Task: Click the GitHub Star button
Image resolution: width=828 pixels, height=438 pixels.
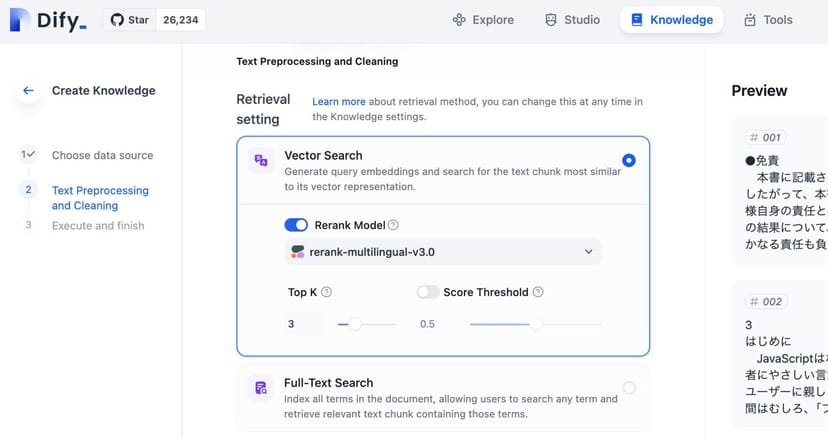Action: [130, 20]
